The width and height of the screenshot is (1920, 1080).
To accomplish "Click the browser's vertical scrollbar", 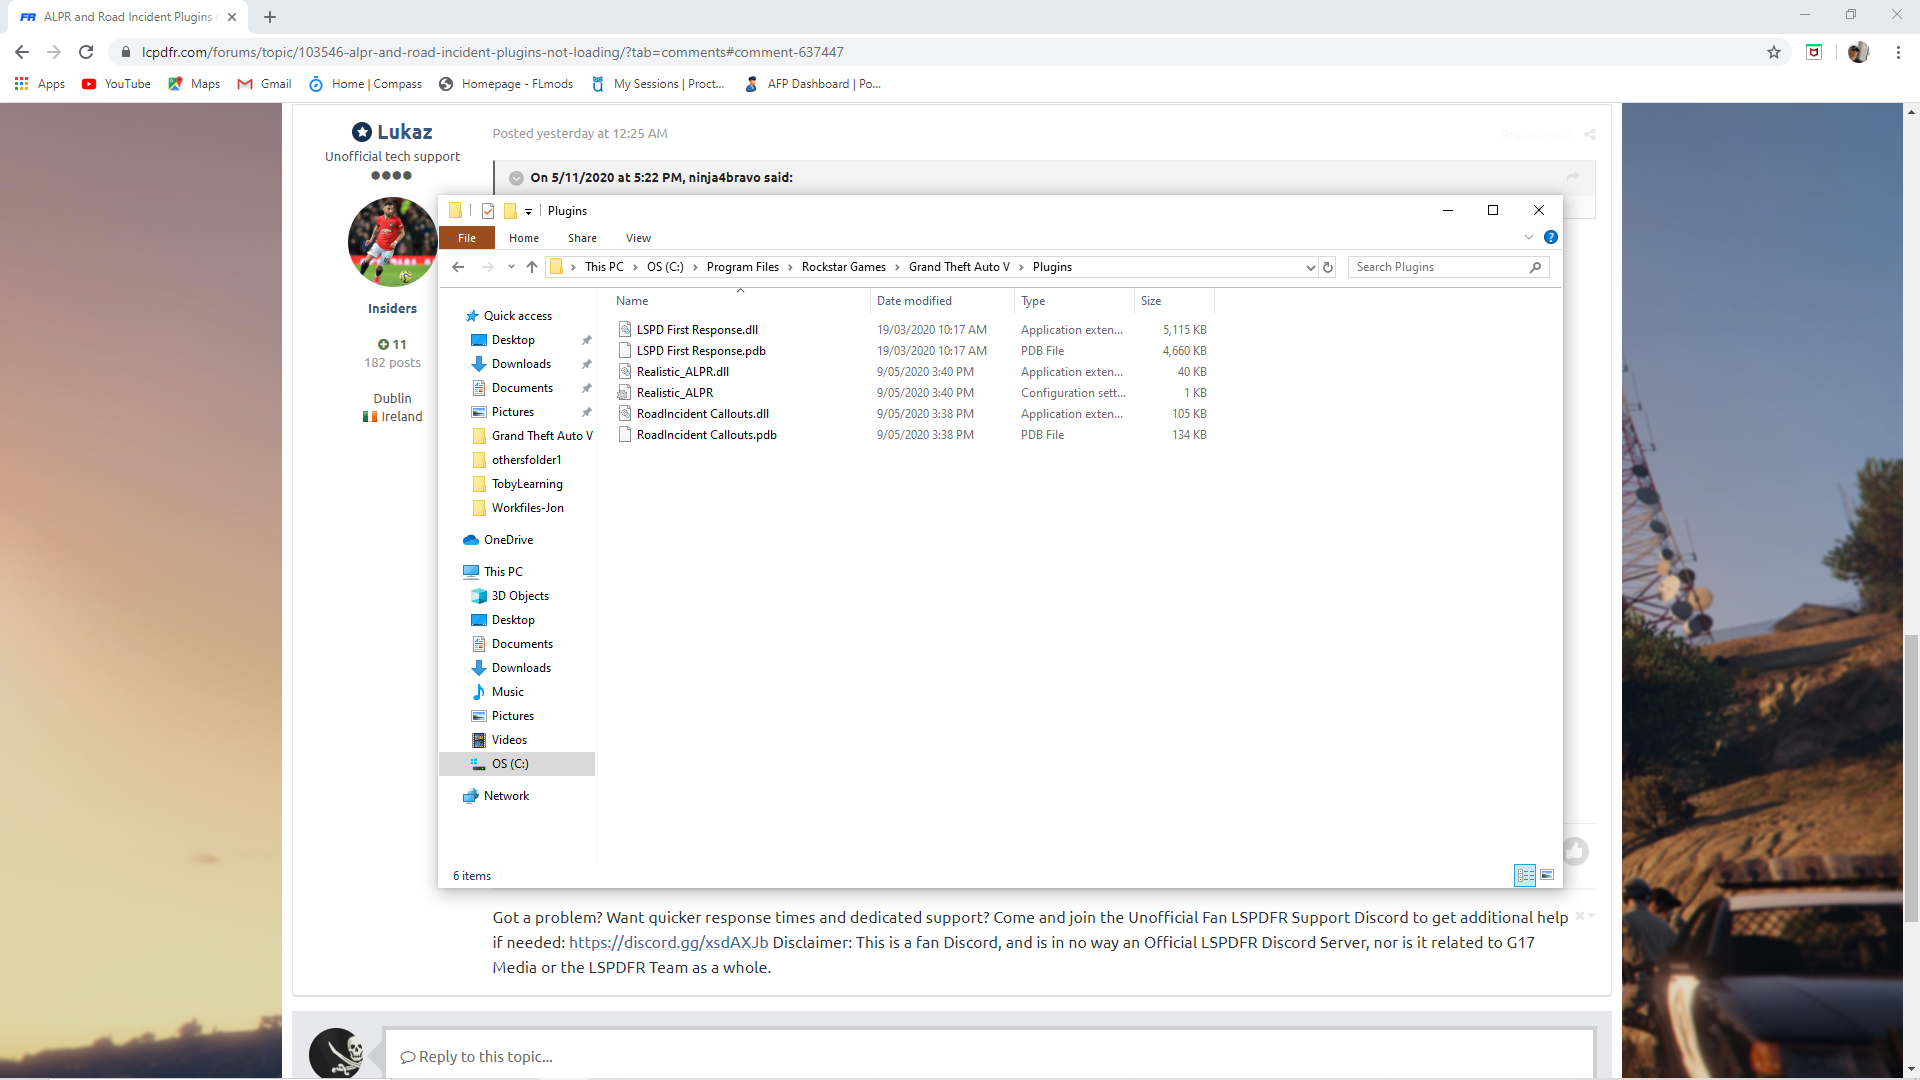I will (x=1911, y=780).
